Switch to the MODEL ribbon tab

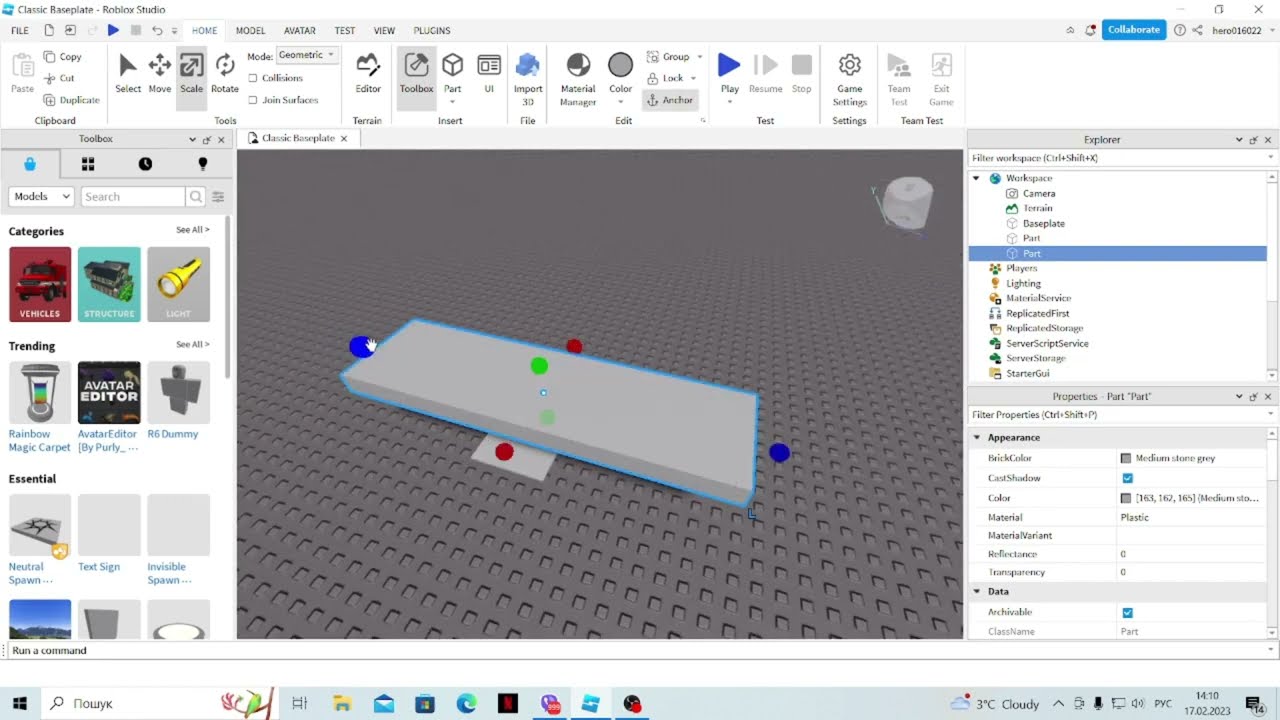[250, 31]
